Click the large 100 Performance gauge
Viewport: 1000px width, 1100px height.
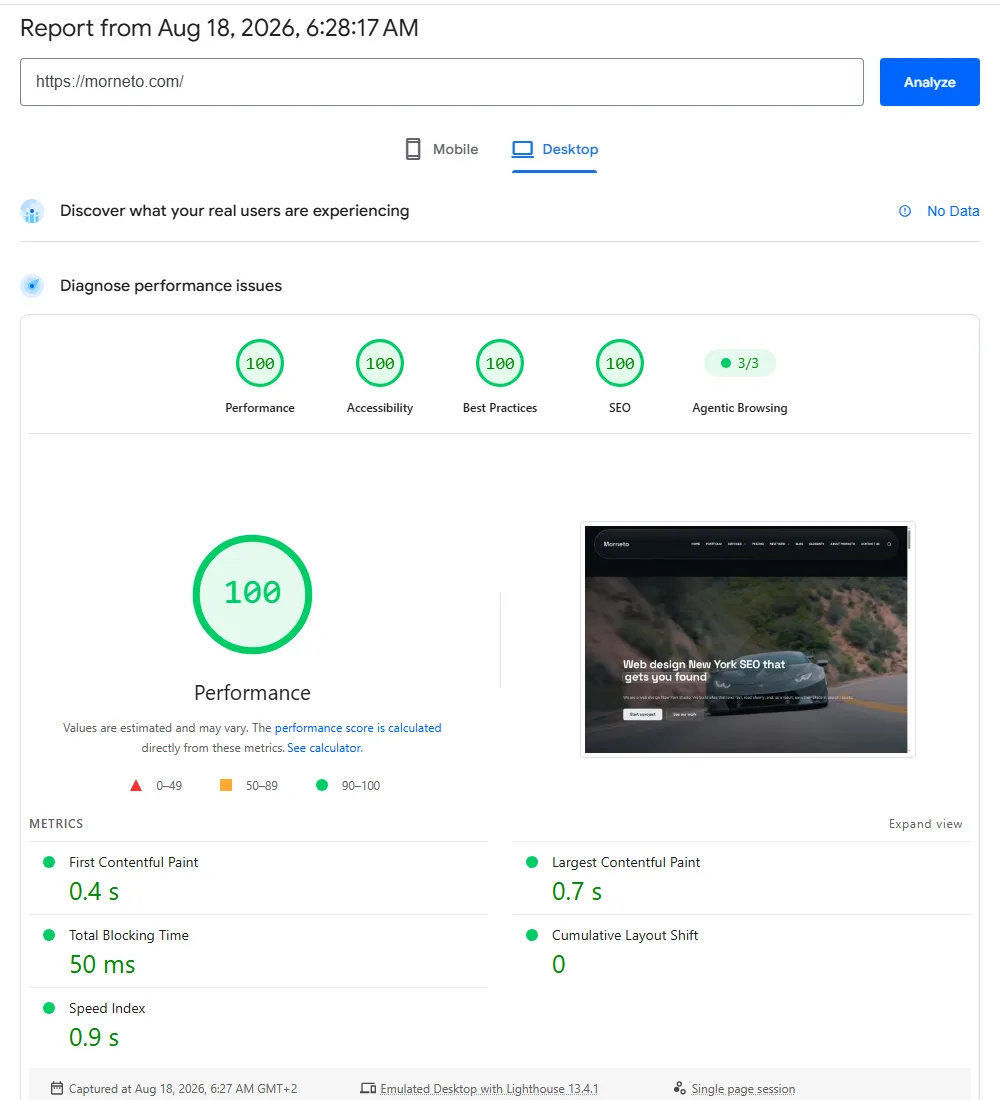click(x=253, y=594)
